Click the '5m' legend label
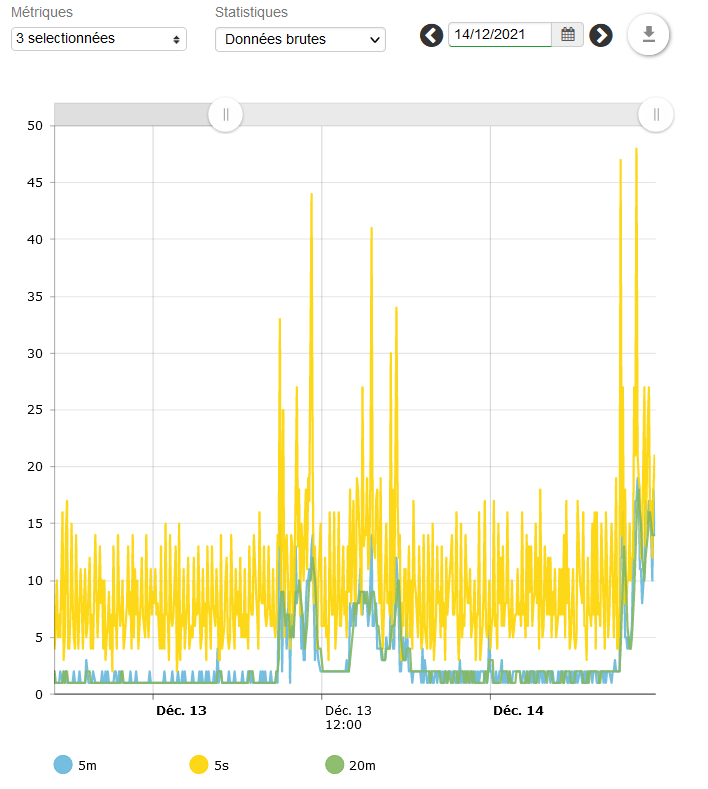The width and height of the screenshot is (708, 789). click(88, 765)
